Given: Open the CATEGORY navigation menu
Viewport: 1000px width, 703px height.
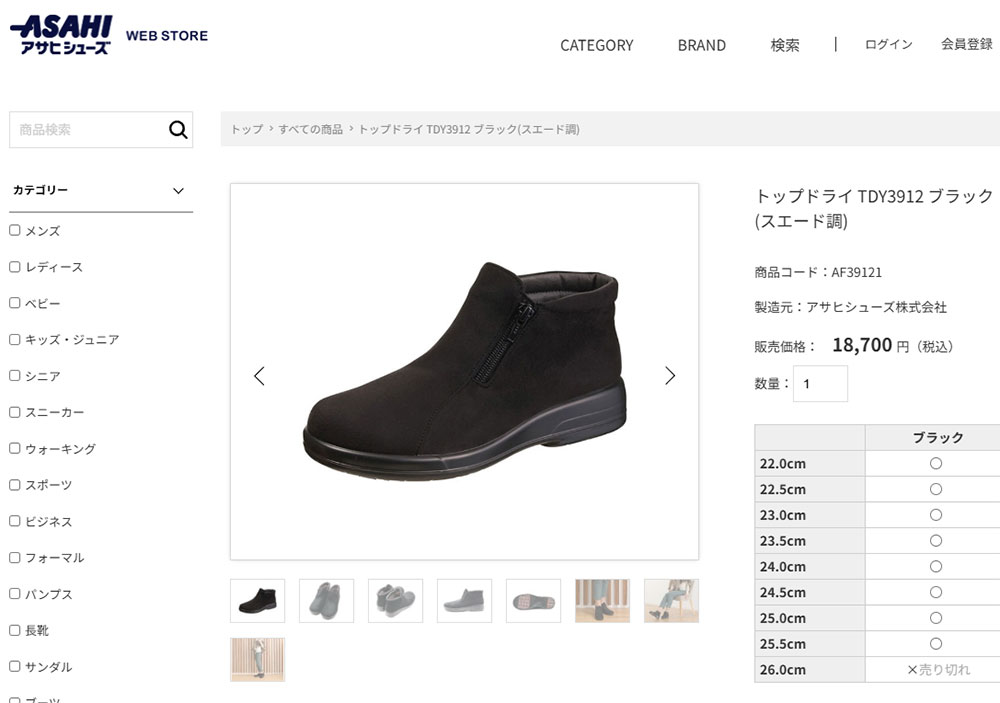Looking at the screenshot, I should (x=596, y=45).
